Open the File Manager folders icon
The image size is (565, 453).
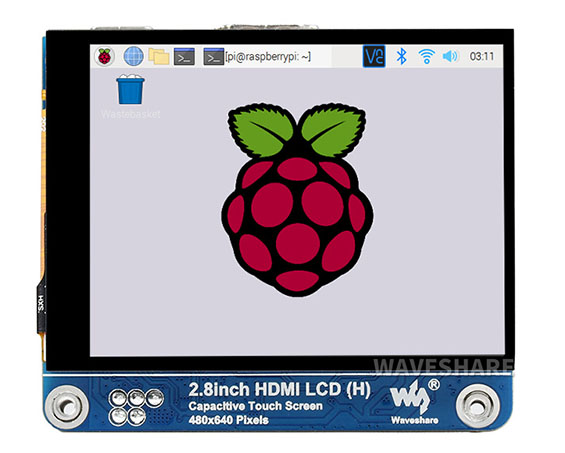[x=159, y=57]
